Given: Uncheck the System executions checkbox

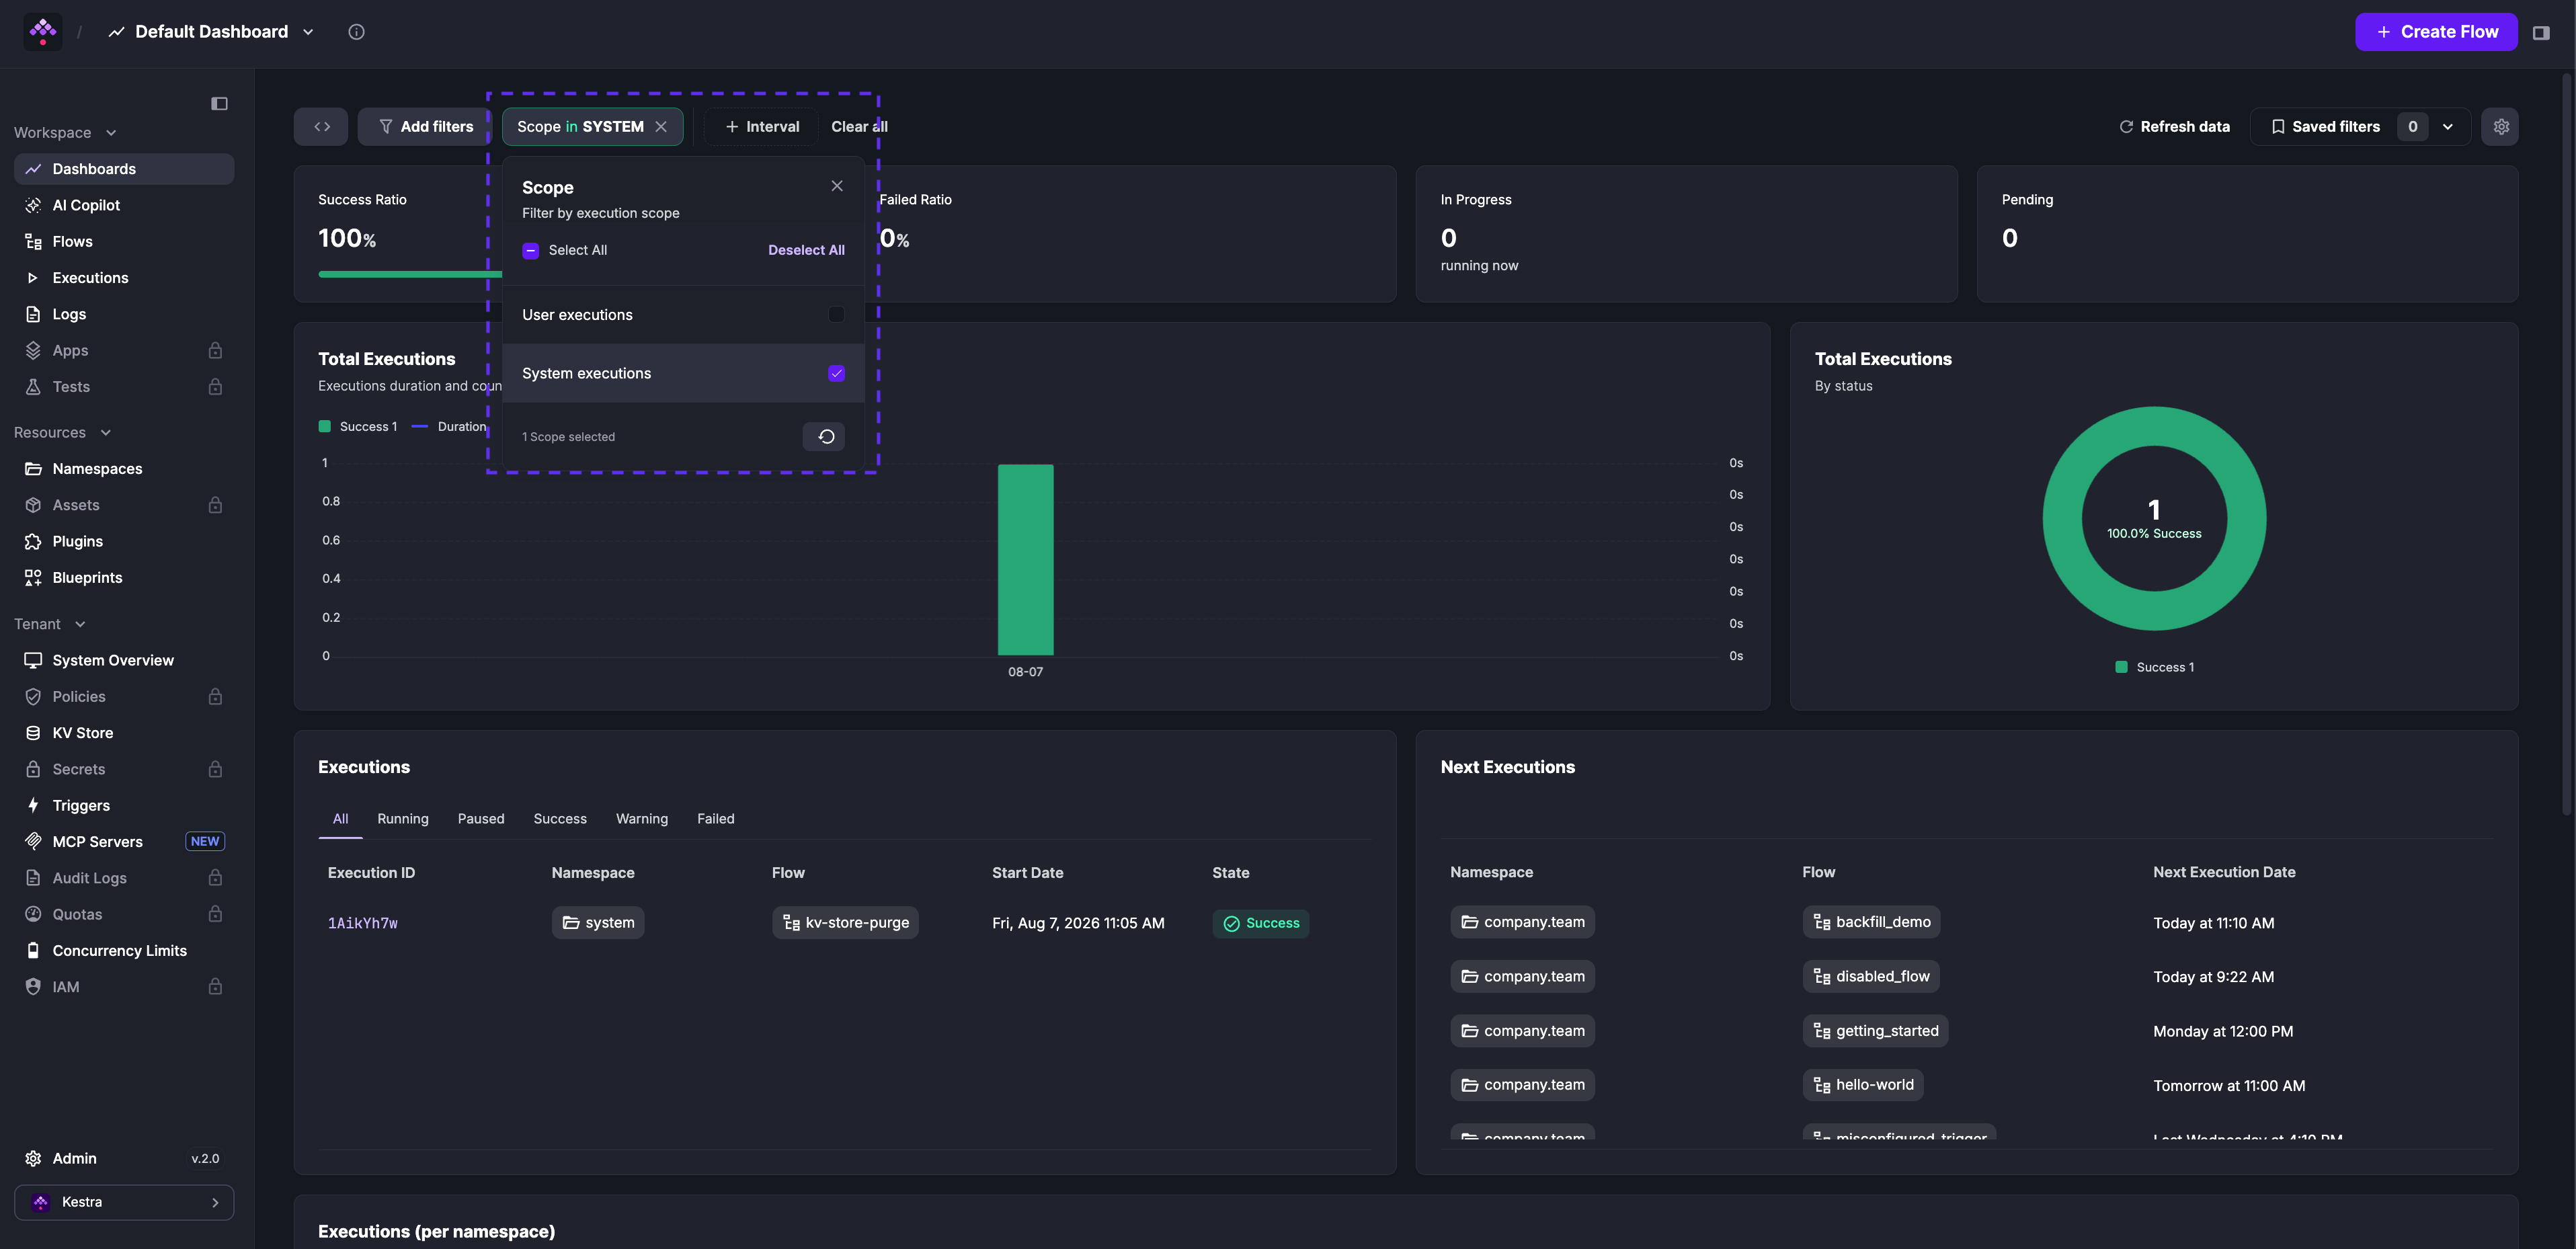Looking at the screenshot, I should pyautogui.click(x=837, y=373).
